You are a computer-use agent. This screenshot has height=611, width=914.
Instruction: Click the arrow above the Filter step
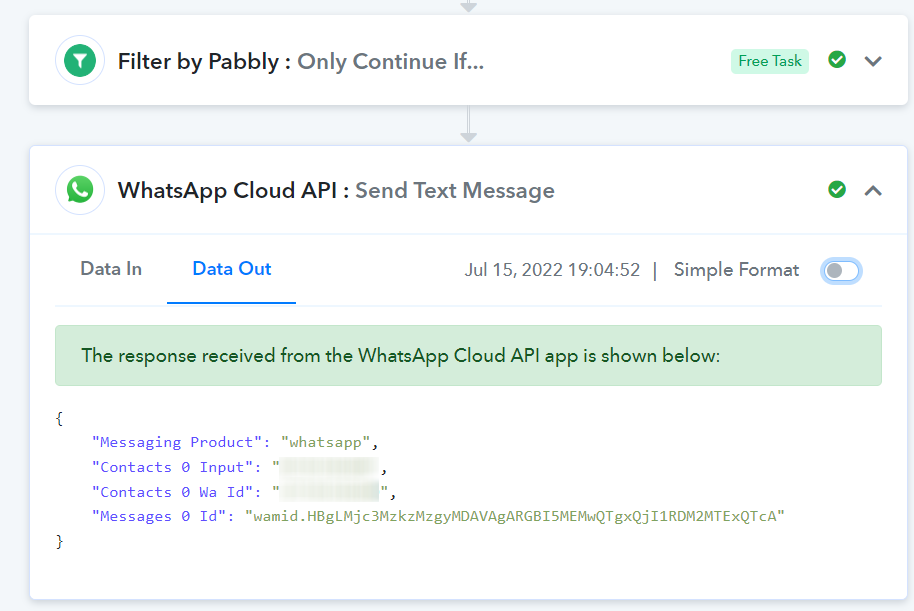pos(469,6)
